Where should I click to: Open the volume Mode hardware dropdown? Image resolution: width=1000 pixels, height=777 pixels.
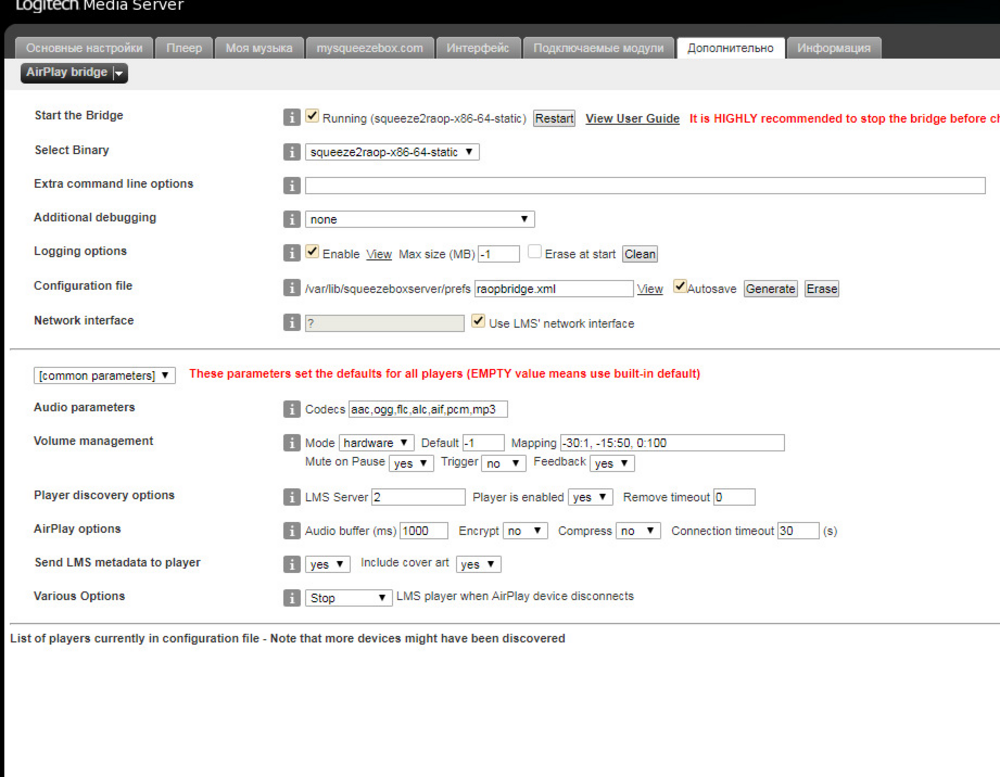[376, 443]
